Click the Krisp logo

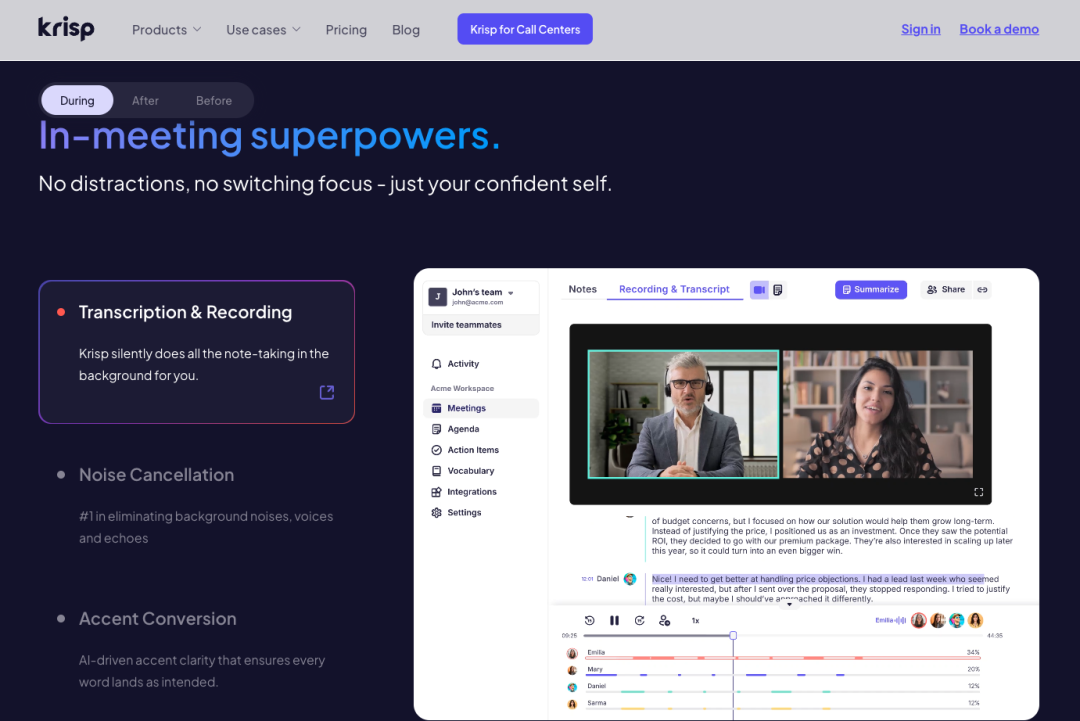[x=66, y=28]
